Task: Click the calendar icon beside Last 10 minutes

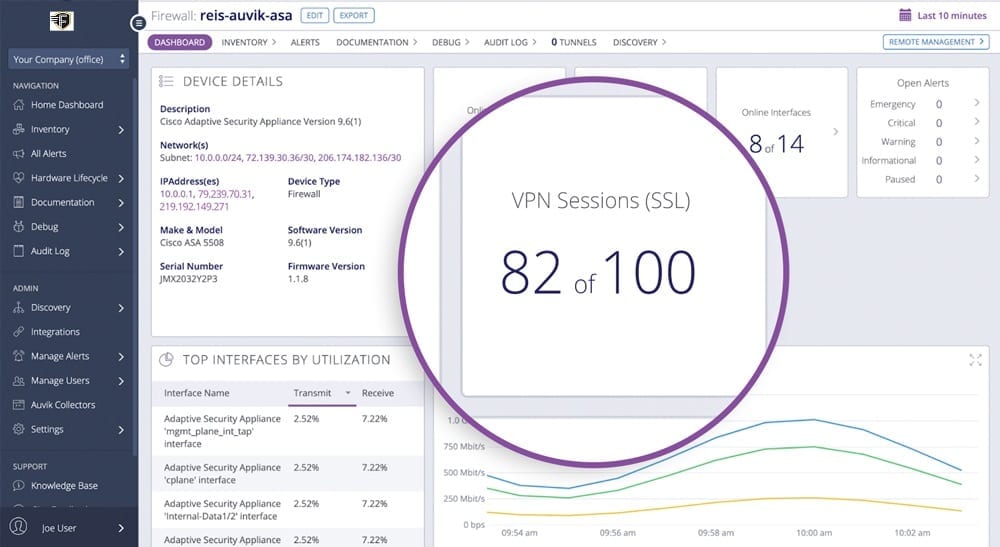Action: pyautogui.click(x=905, y=15)
